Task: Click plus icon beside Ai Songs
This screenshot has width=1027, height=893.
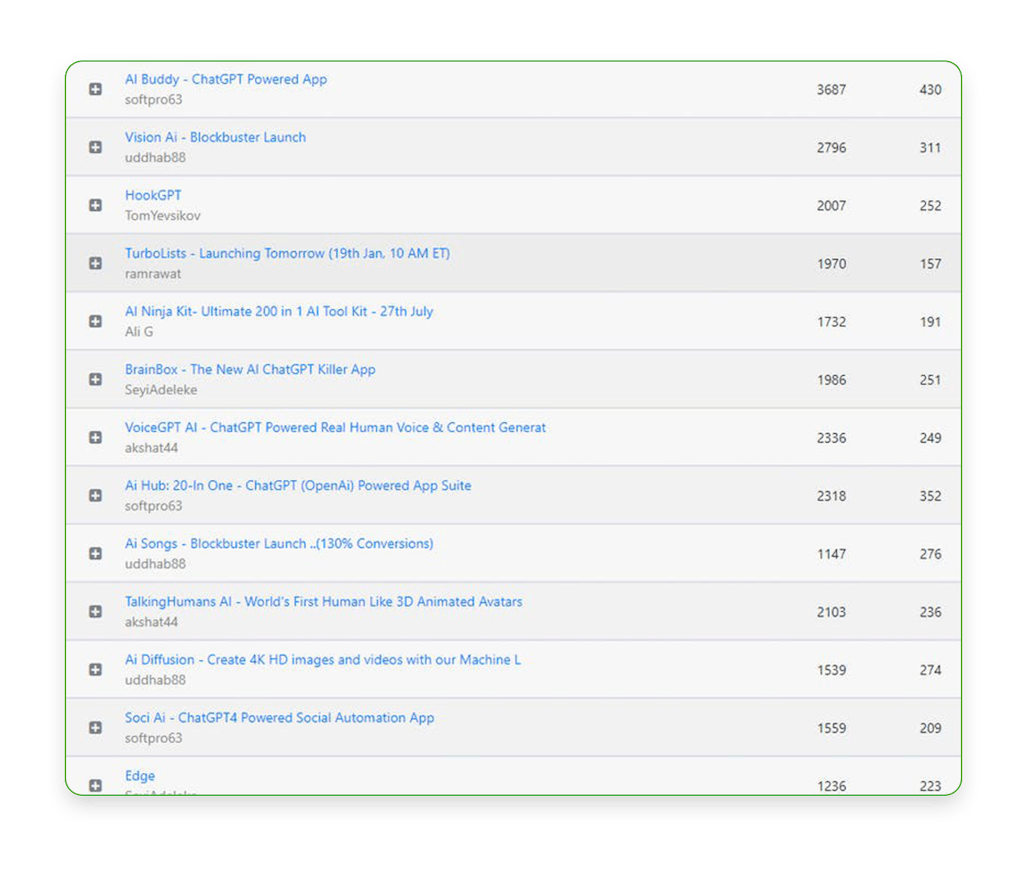Action: coord(95,553)
